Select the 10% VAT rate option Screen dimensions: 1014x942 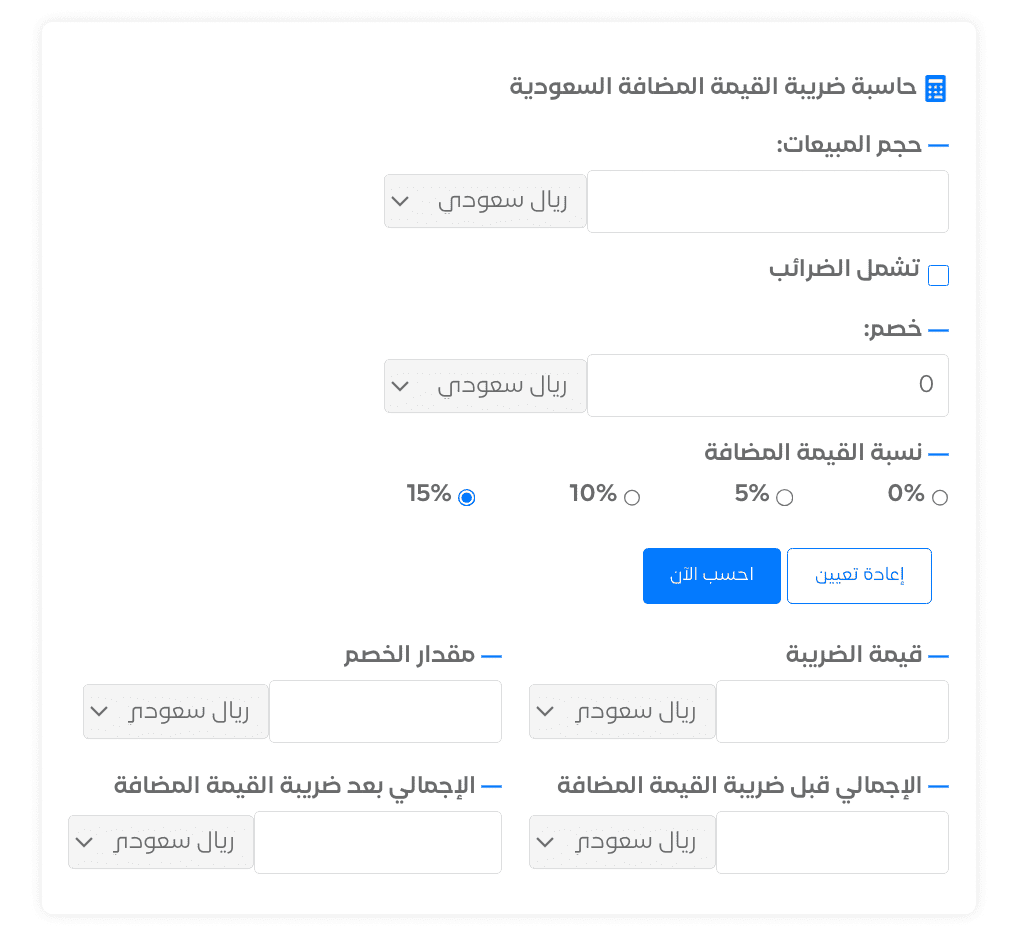631,496
